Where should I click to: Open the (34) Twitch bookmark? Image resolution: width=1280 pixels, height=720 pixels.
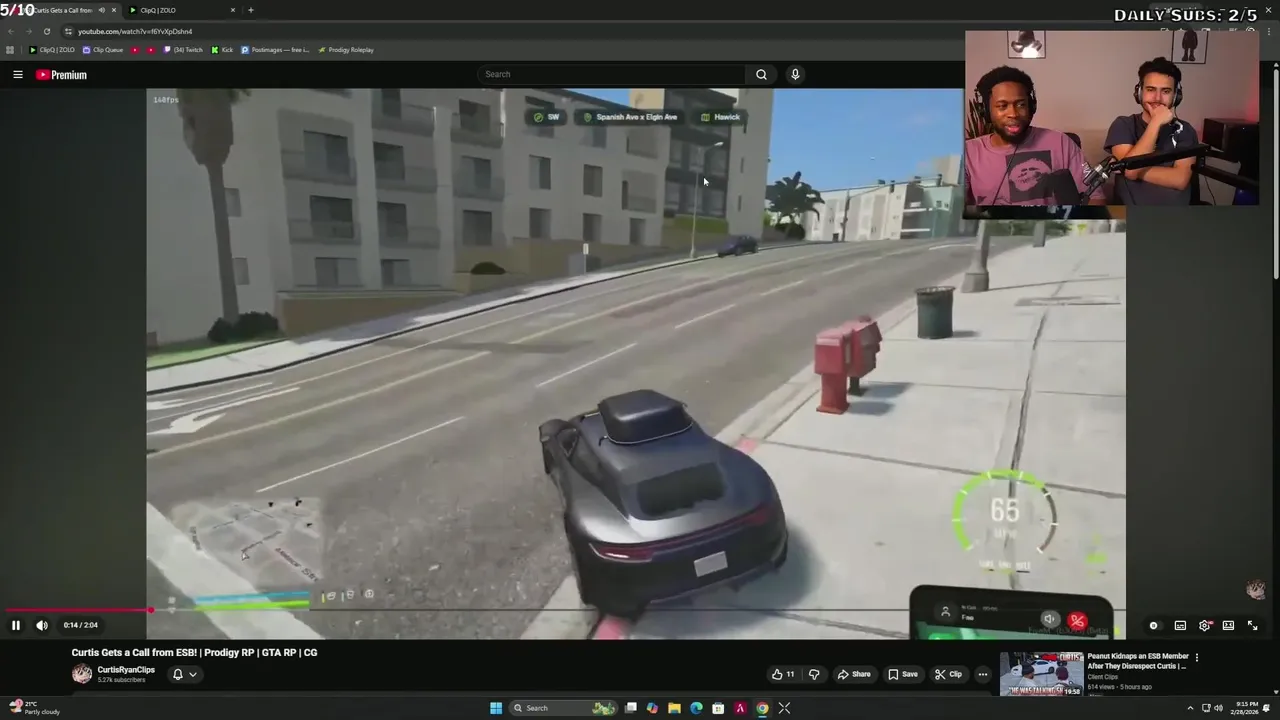[x=182, y=50]
